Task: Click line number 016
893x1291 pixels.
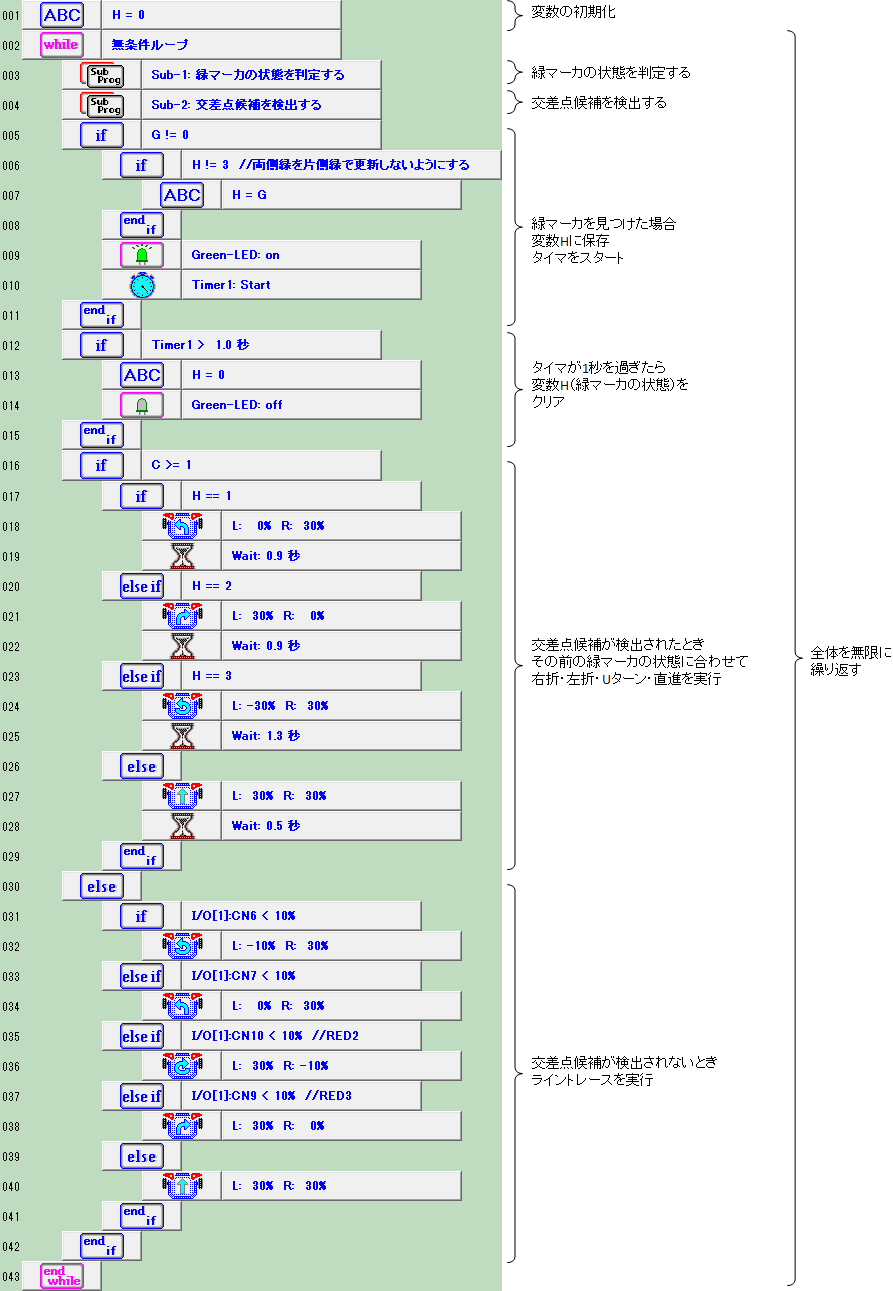Action: tap(11, 465)
